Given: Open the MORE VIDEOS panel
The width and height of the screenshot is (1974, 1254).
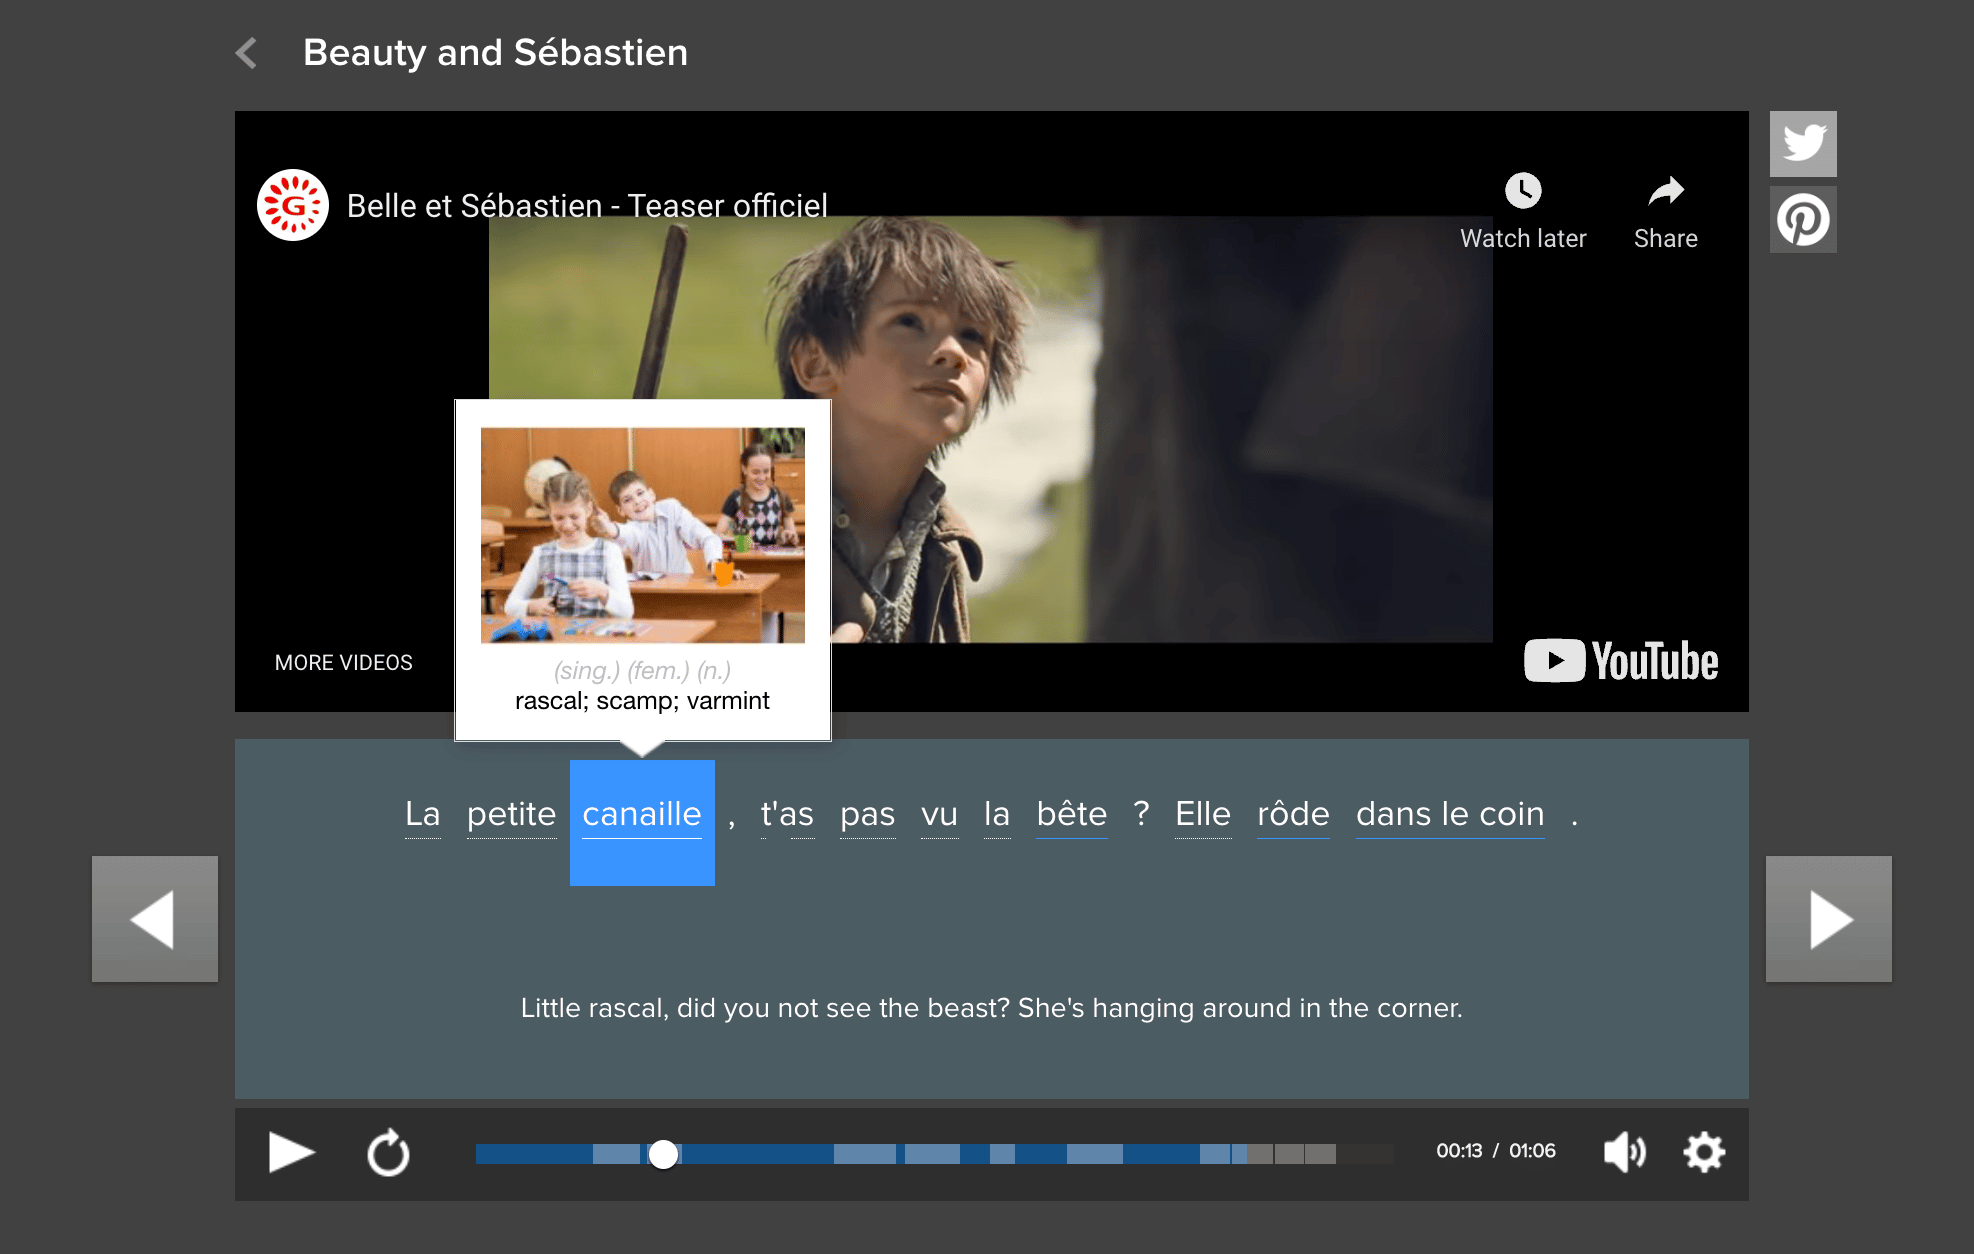Looking at the screenshot, I should (x=343, y=662).
